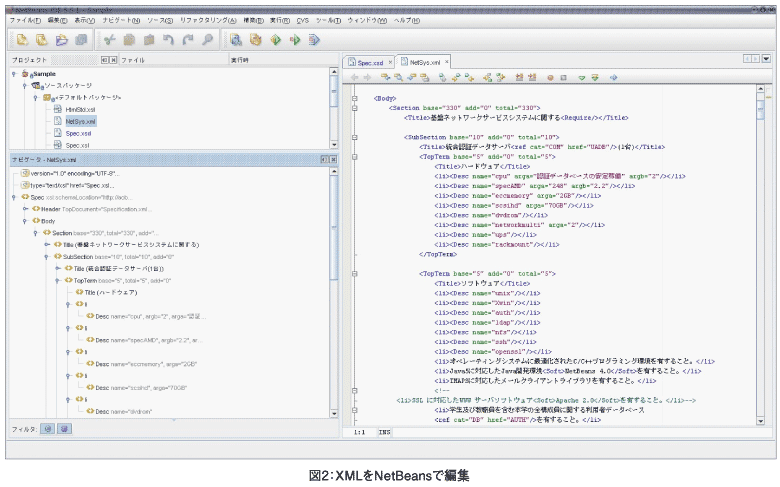Close the NetSys.xml tab
780x487 pixels.
tap(447, 62)
